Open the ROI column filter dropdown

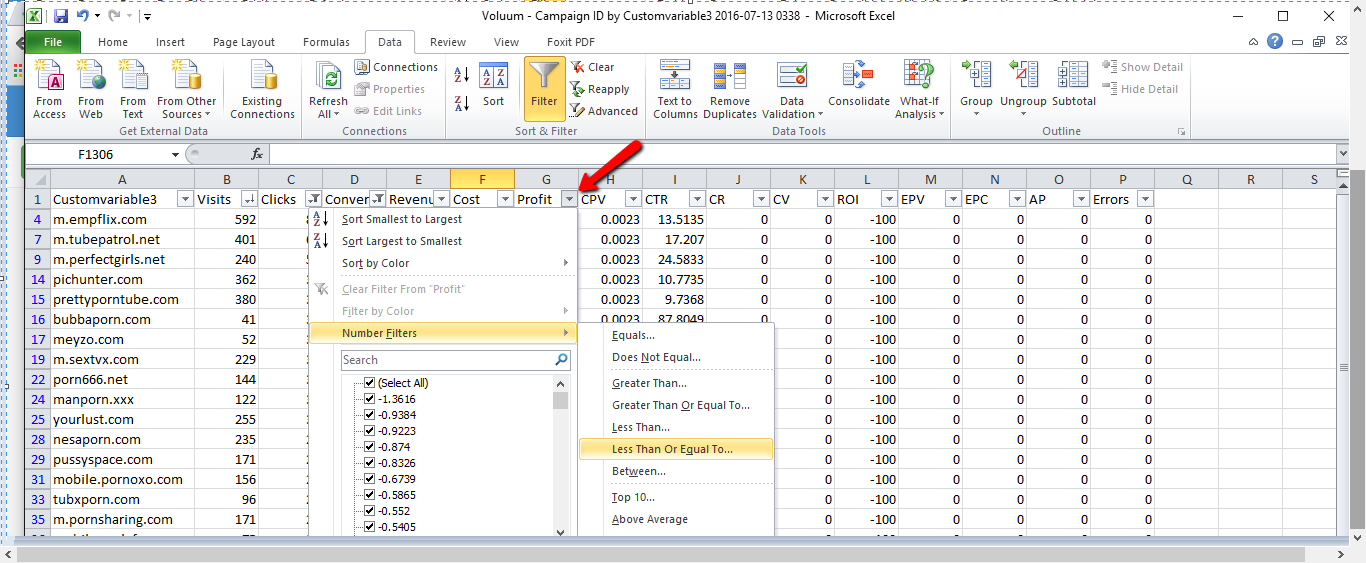click(889, 199)
